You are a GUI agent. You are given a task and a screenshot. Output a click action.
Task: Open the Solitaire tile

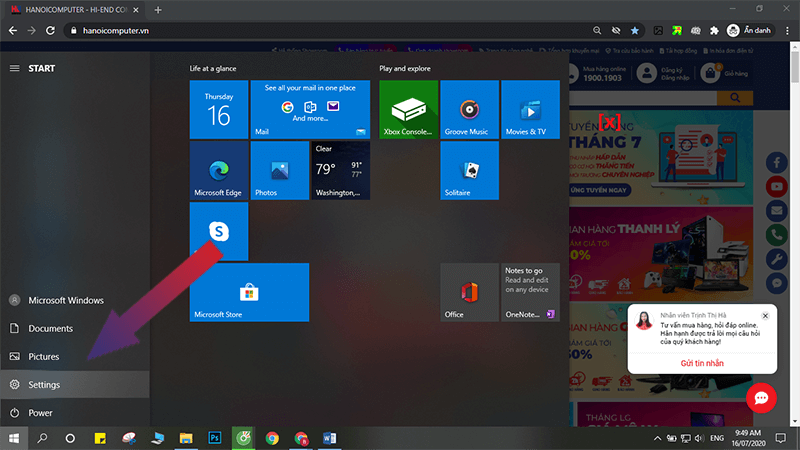[x=469, y=170]
